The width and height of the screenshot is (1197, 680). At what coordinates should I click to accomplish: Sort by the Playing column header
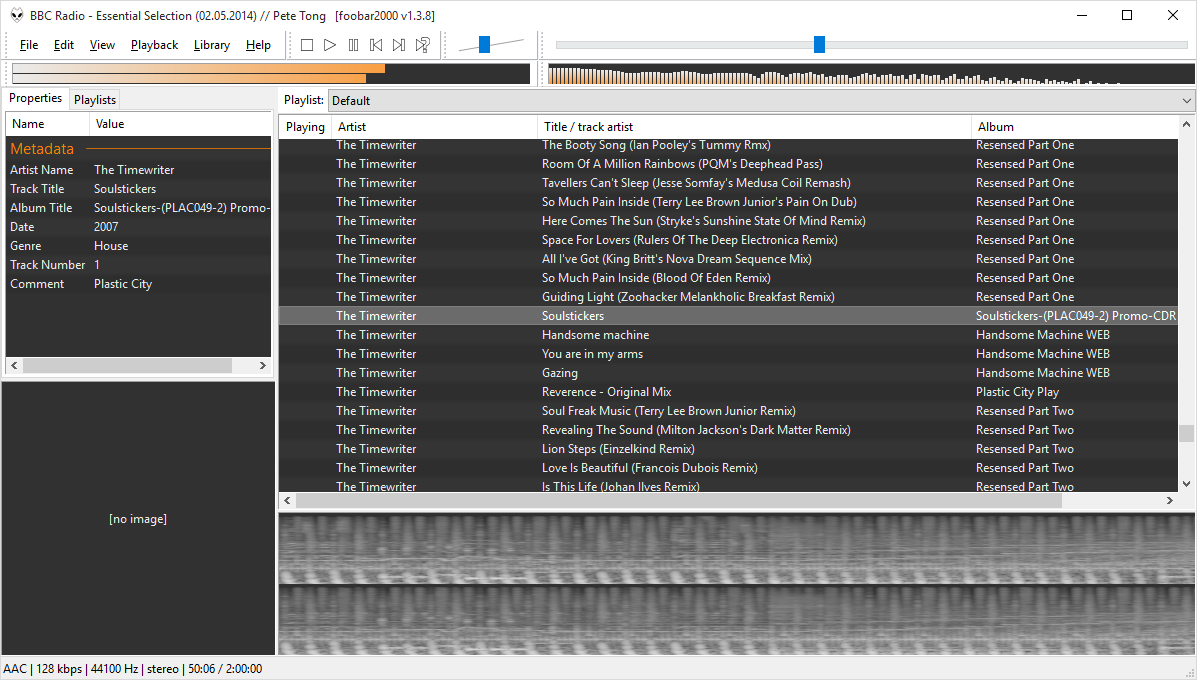pyautogui.click(x=305, y=127)
